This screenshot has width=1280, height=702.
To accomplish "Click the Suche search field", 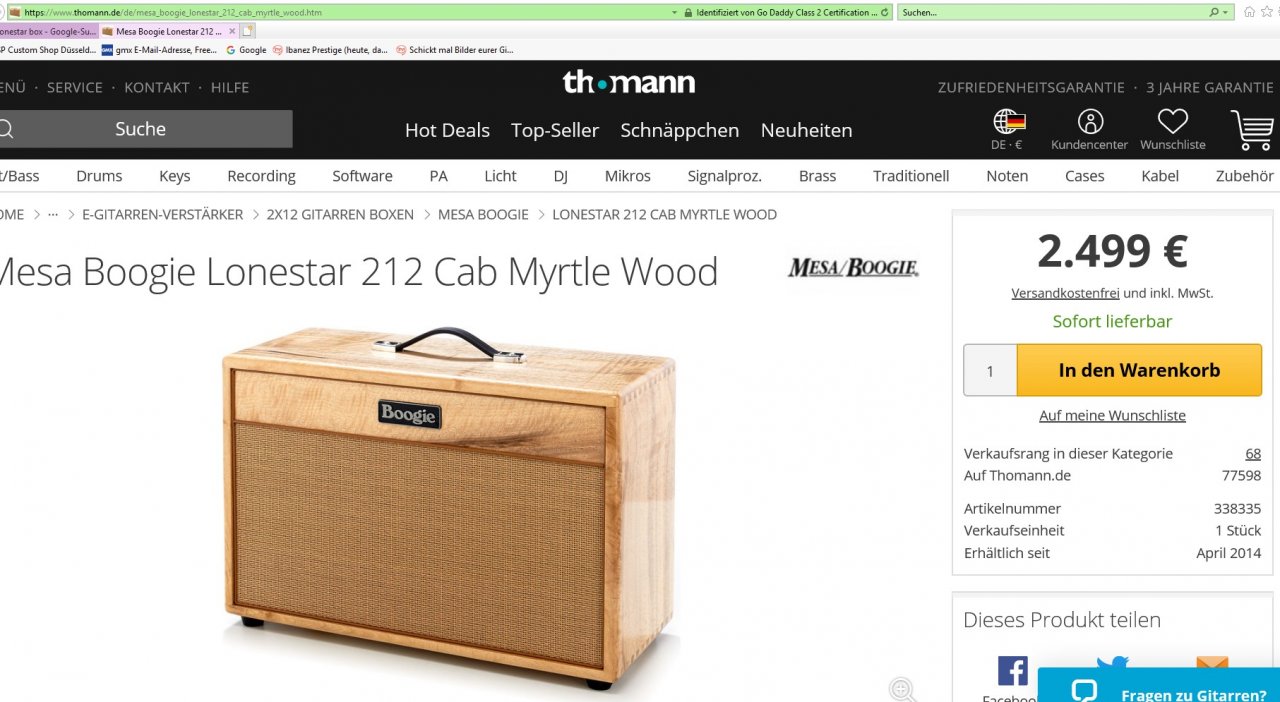I will click(140, 129).
